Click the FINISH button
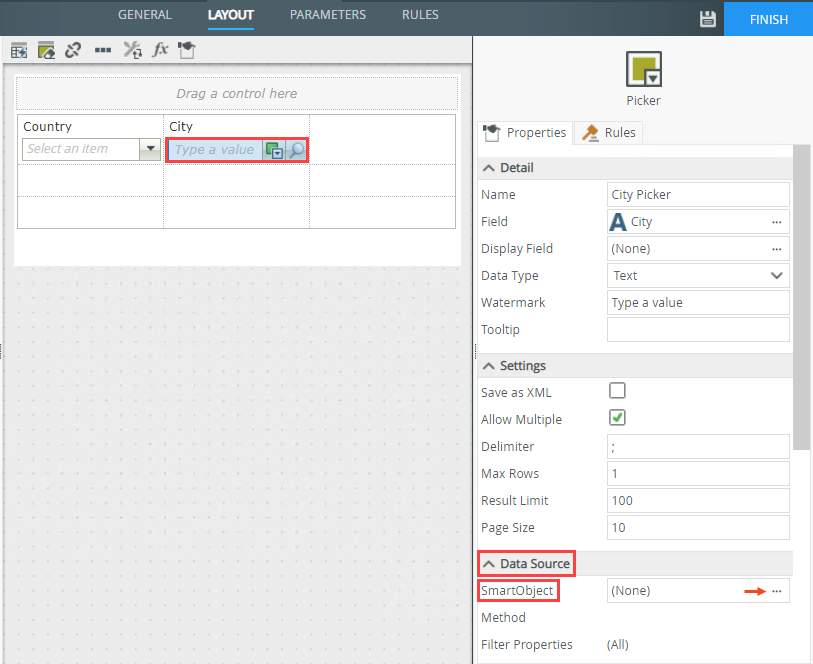The height and width of the screenshot is (664, 813). click(768, 18)
